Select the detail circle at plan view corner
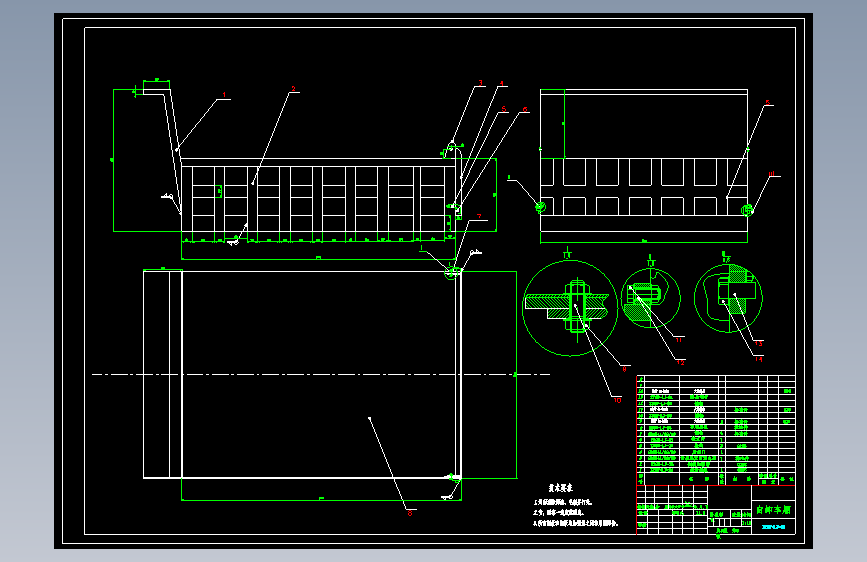The width and height of the screenshot is (867, 562). (453, 272)
